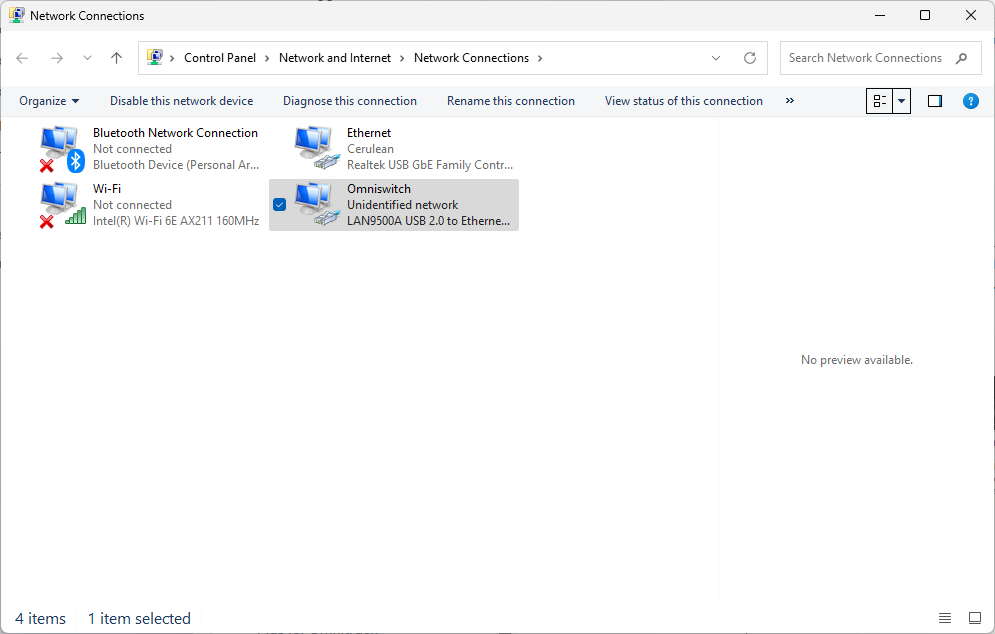
Task: Click the Bluetooth Network Connection adapter icon
Action: [61, 149]
